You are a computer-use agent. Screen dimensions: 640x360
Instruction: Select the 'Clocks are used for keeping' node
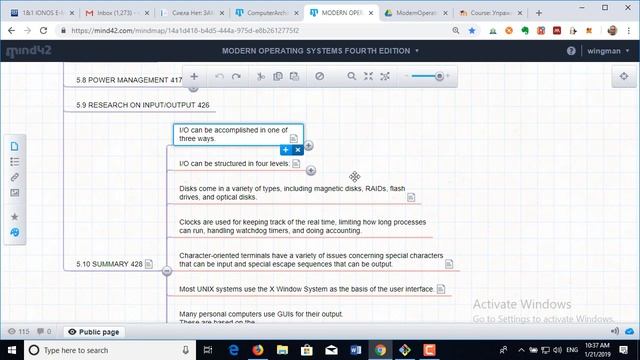click(302, 226)
